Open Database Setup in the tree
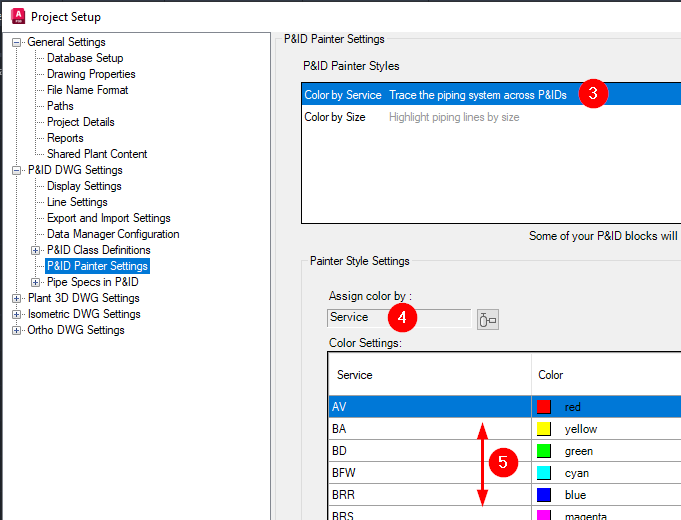Image resolution: width=681 pixels, height=520 pixels. [85, 58]
